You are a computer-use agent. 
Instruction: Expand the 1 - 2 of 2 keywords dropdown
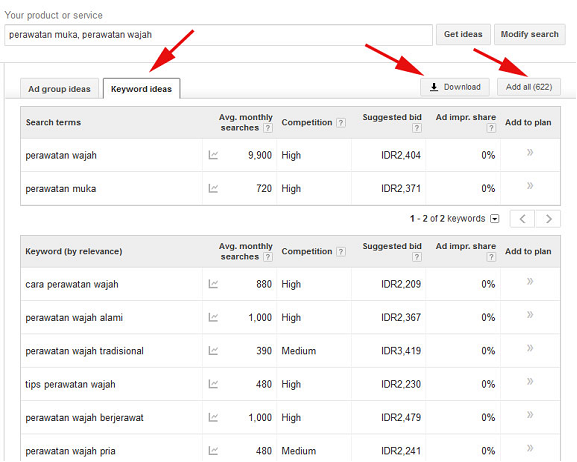click(495, 219)
